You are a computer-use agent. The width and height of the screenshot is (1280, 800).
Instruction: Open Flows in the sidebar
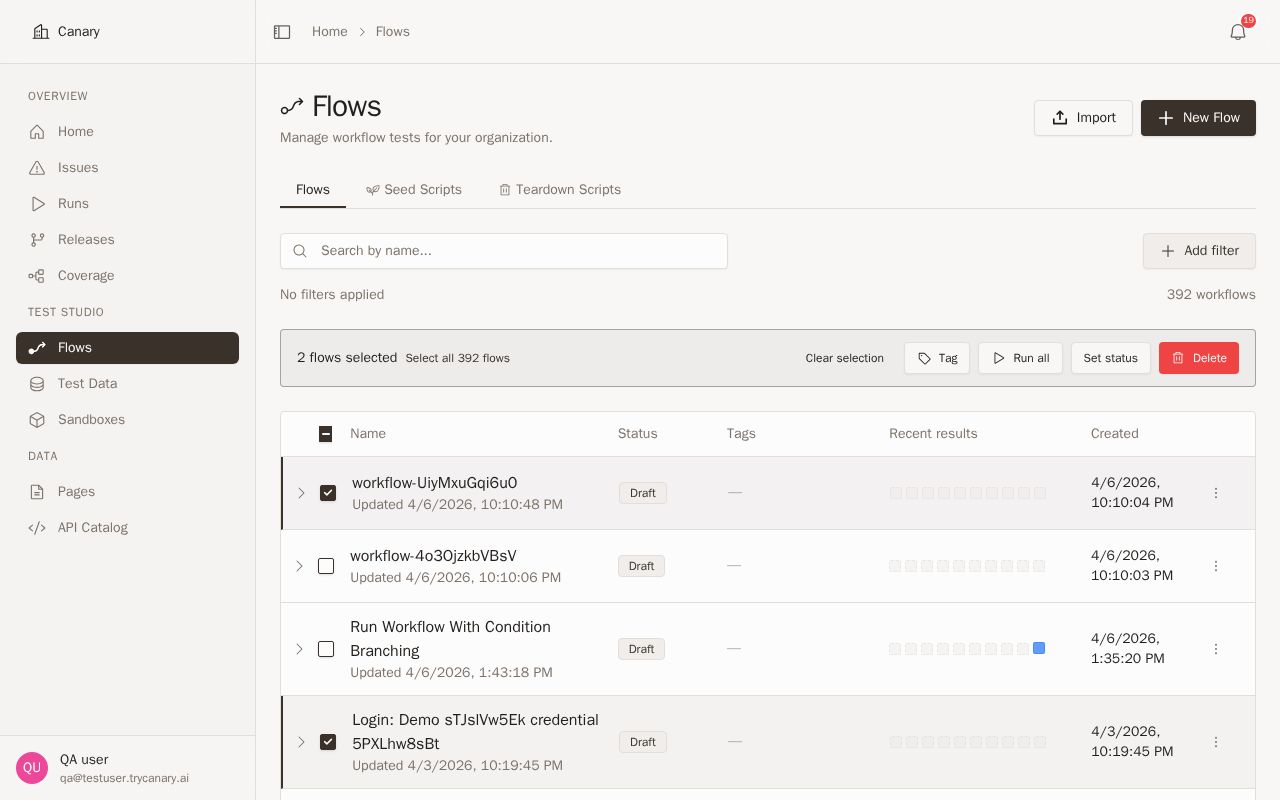click(128, 348)
